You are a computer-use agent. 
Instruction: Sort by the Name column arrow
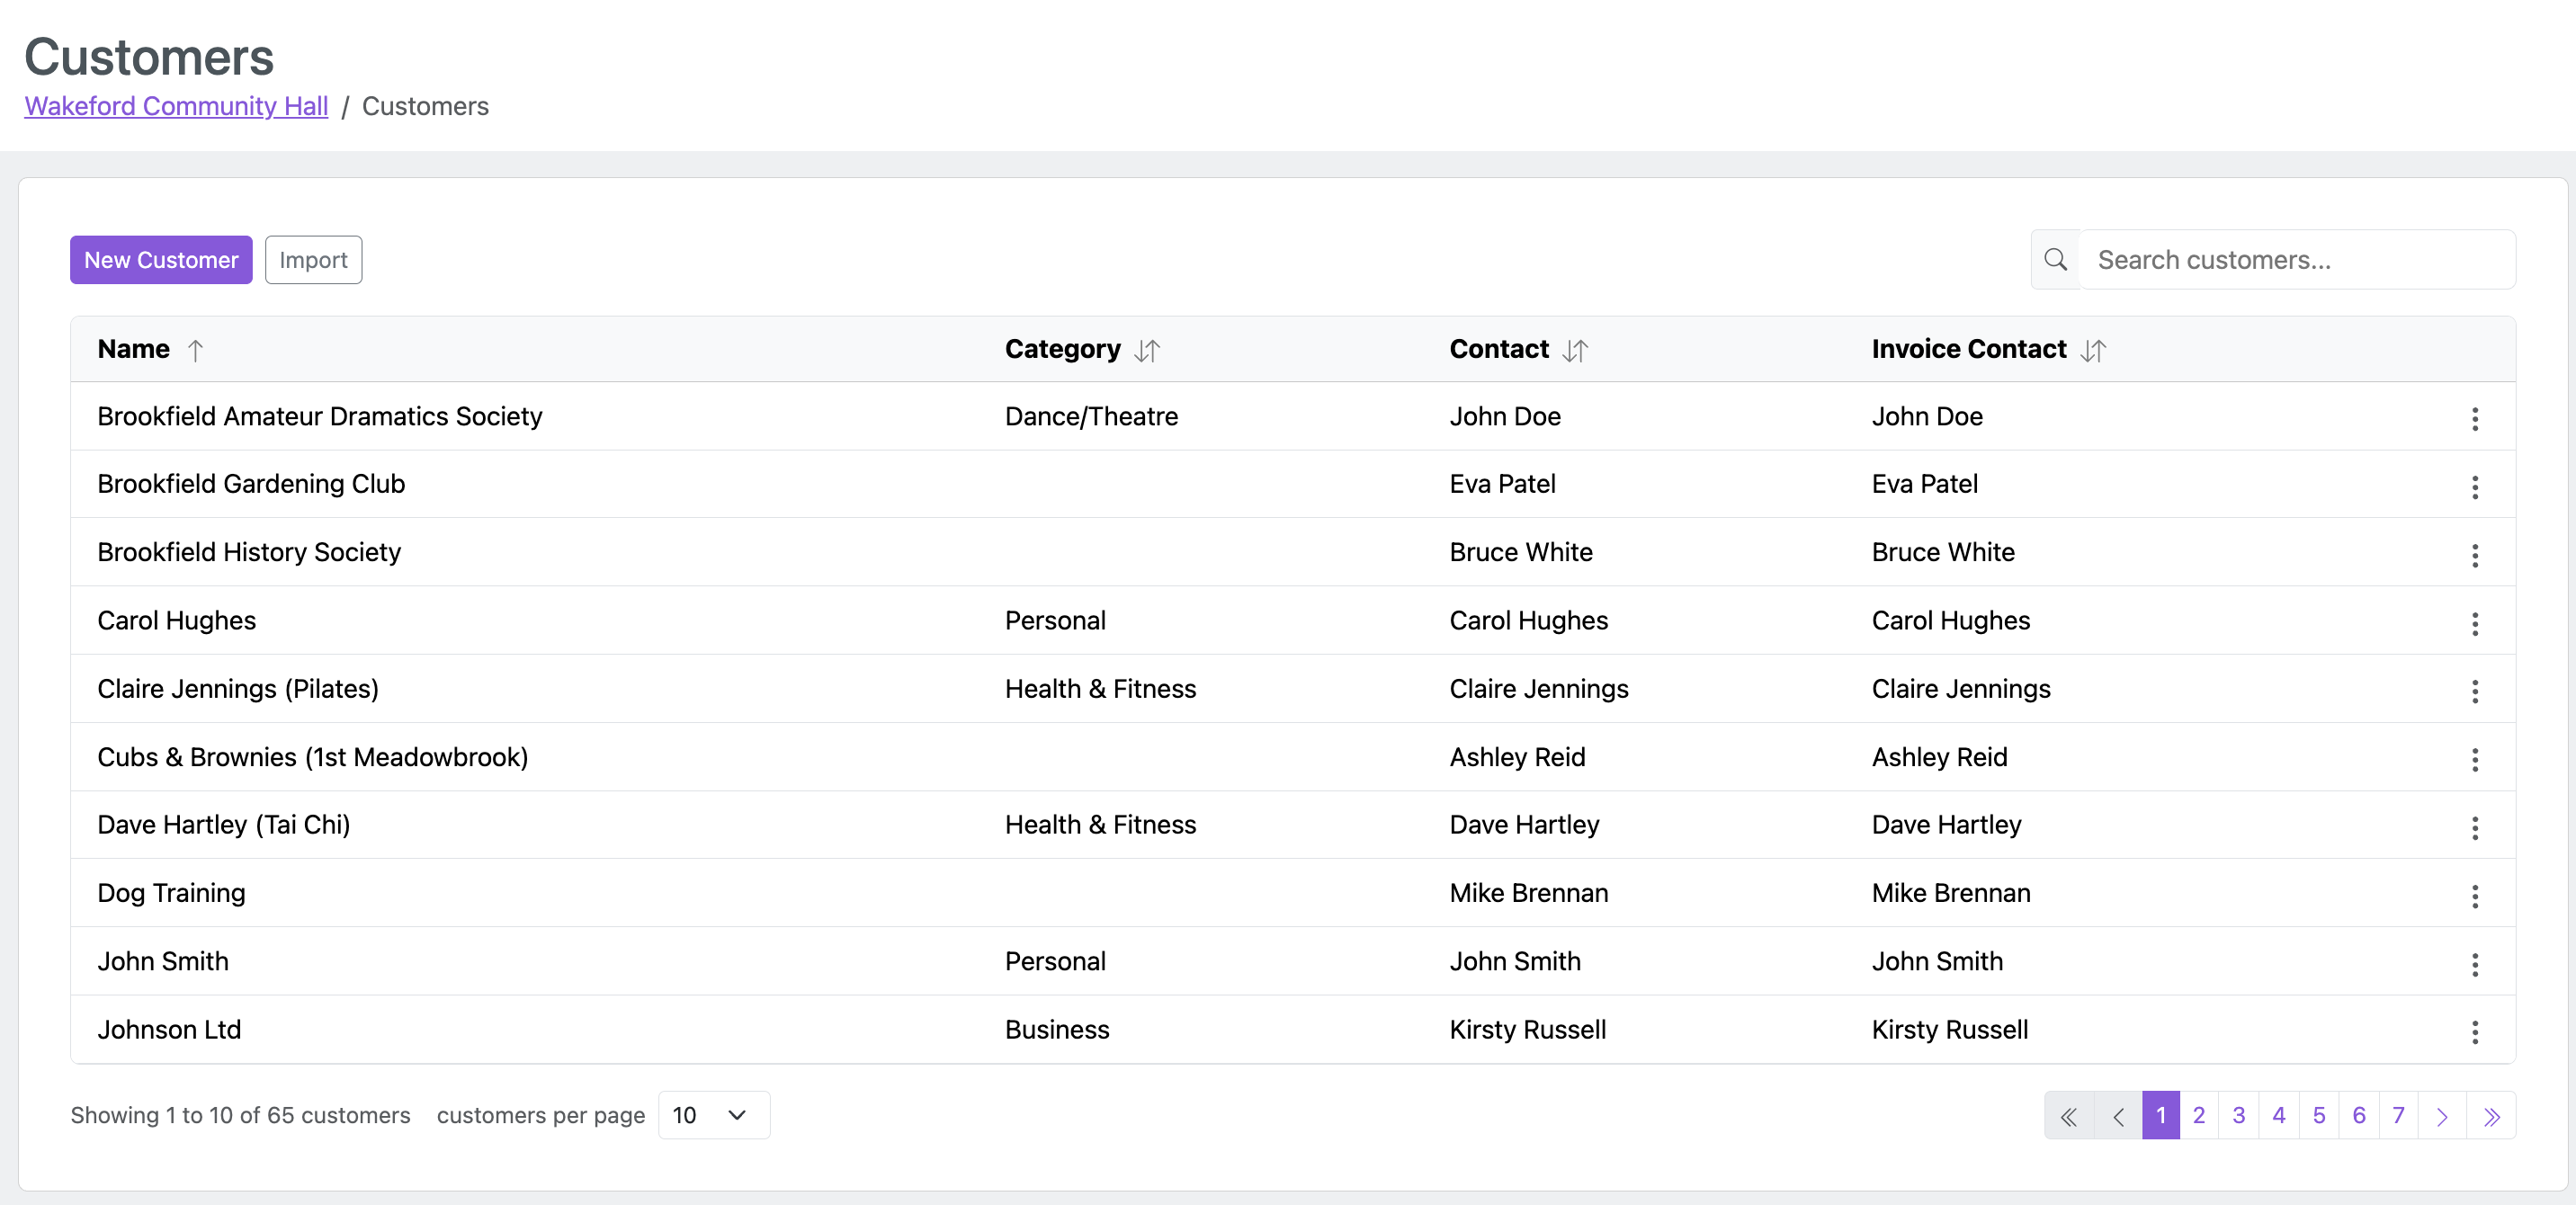(x=196, y=350)
